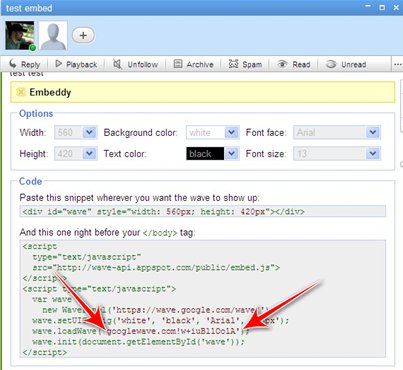Open the Background color dropdown arrow

232,132
